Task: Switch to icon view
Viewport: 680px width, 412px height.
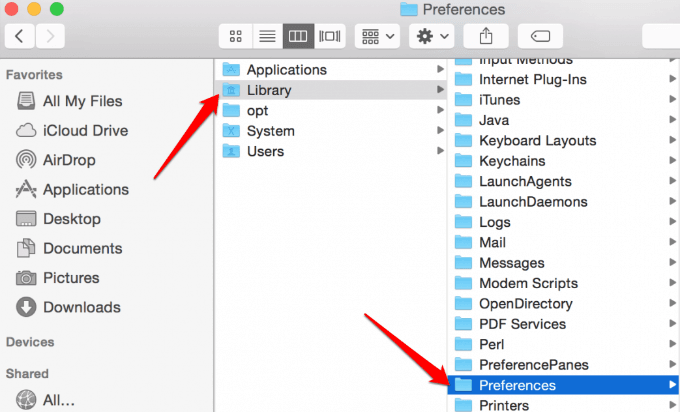Action: 235,36
